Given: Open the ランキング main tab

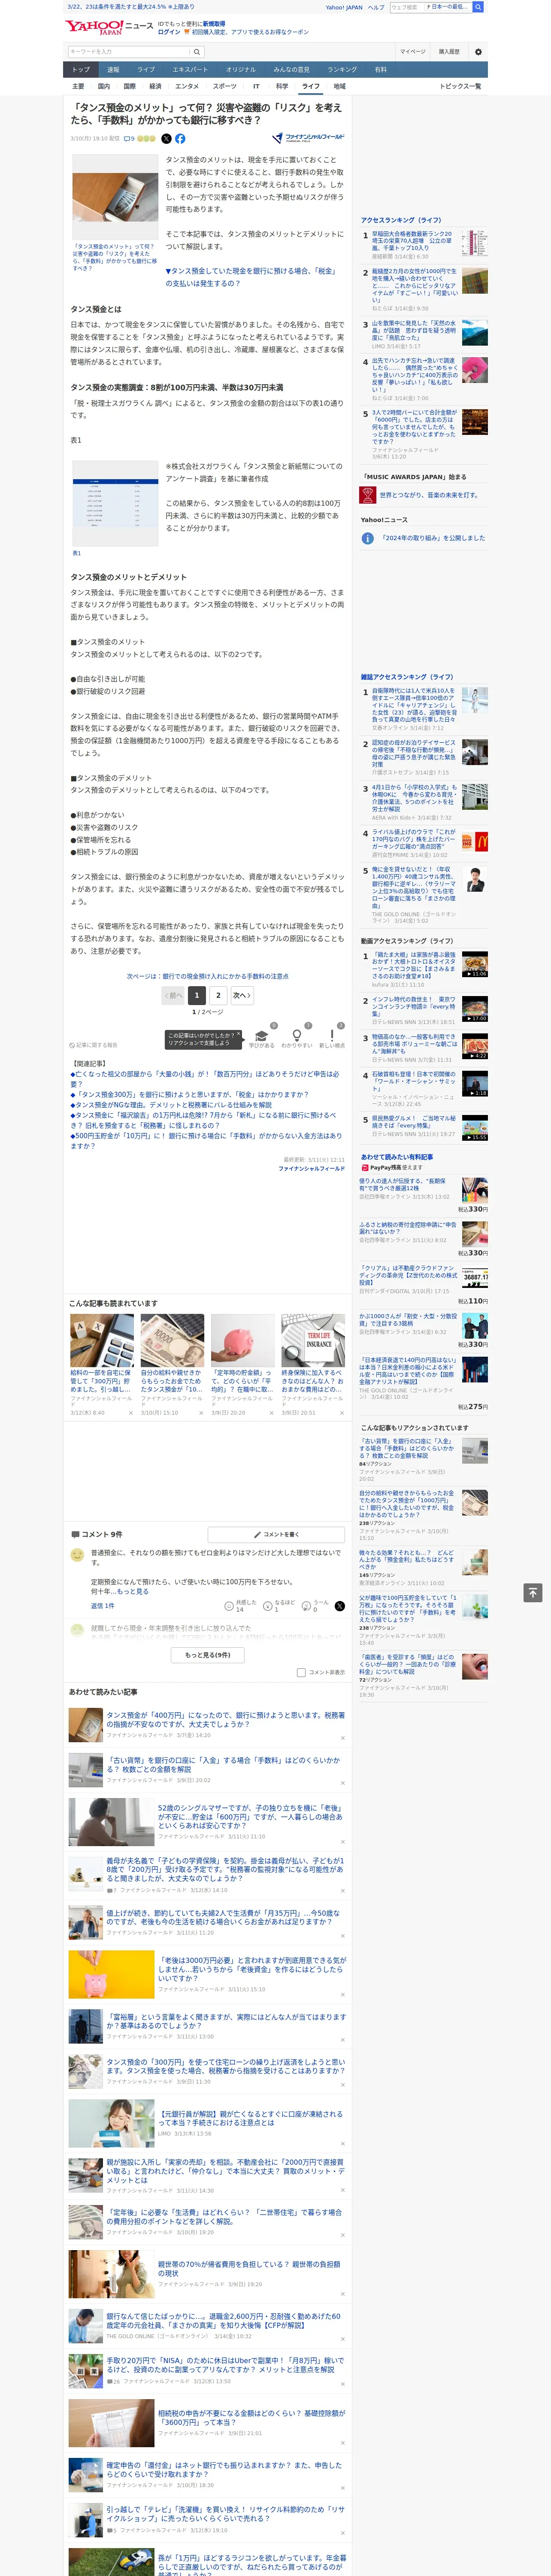Looking at the screenshot, I should [342, 70].
